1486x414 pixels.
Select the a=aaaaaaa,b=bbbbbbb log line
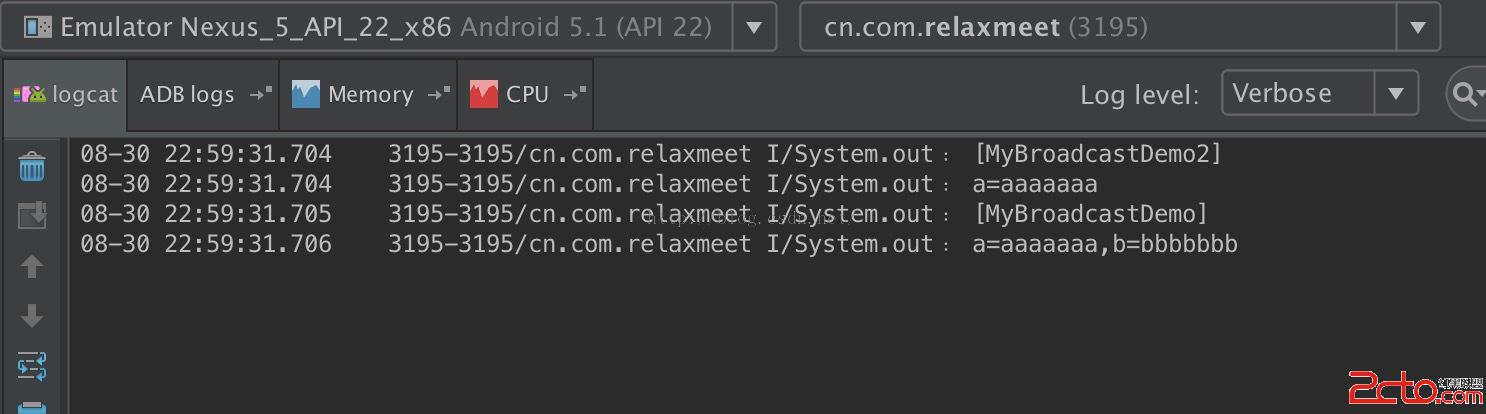tap(1104, 244)
